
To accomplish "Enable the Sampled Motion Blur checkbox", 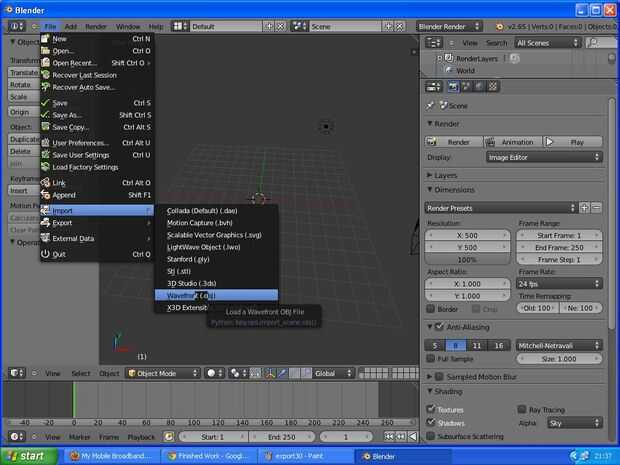I will tap(439, 376).
